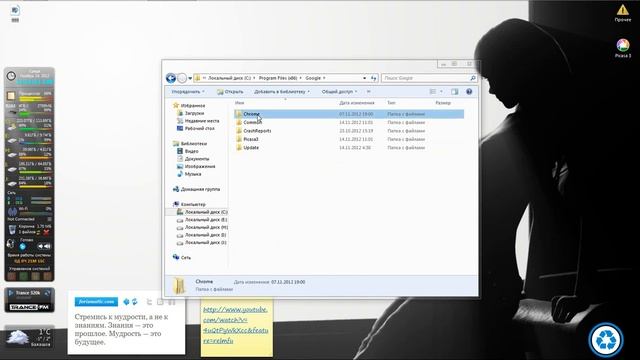
Task: Select the CrashReports folder
Action: (253, 131)
